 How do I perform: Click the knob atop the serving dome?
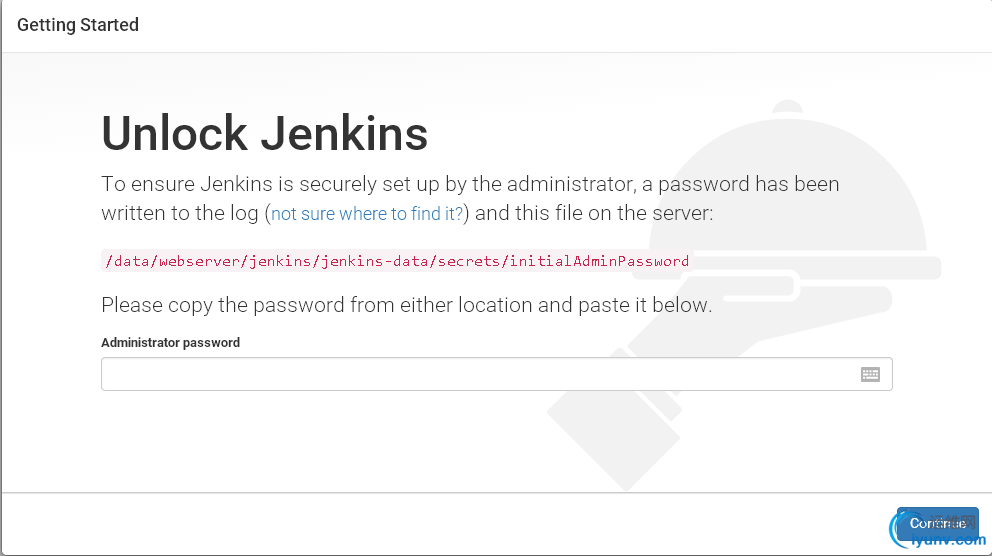point(788,106)
